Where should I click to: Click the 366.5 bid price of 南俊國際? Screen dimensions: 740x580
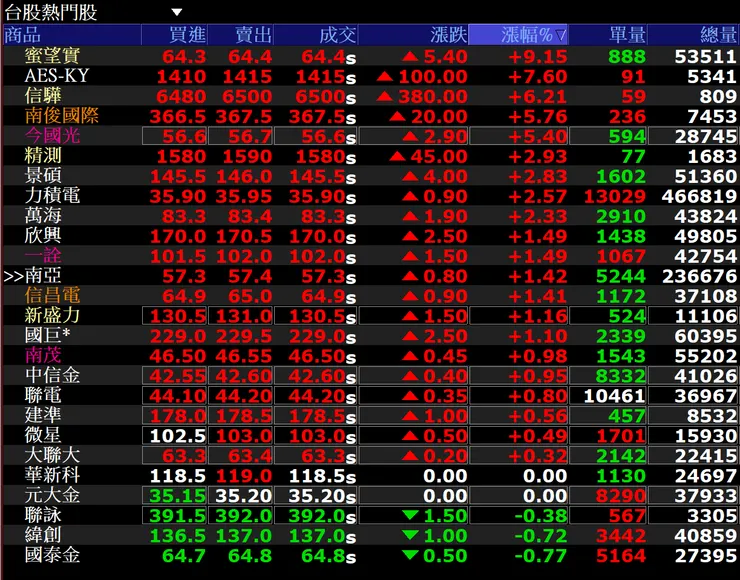[178, 117]
